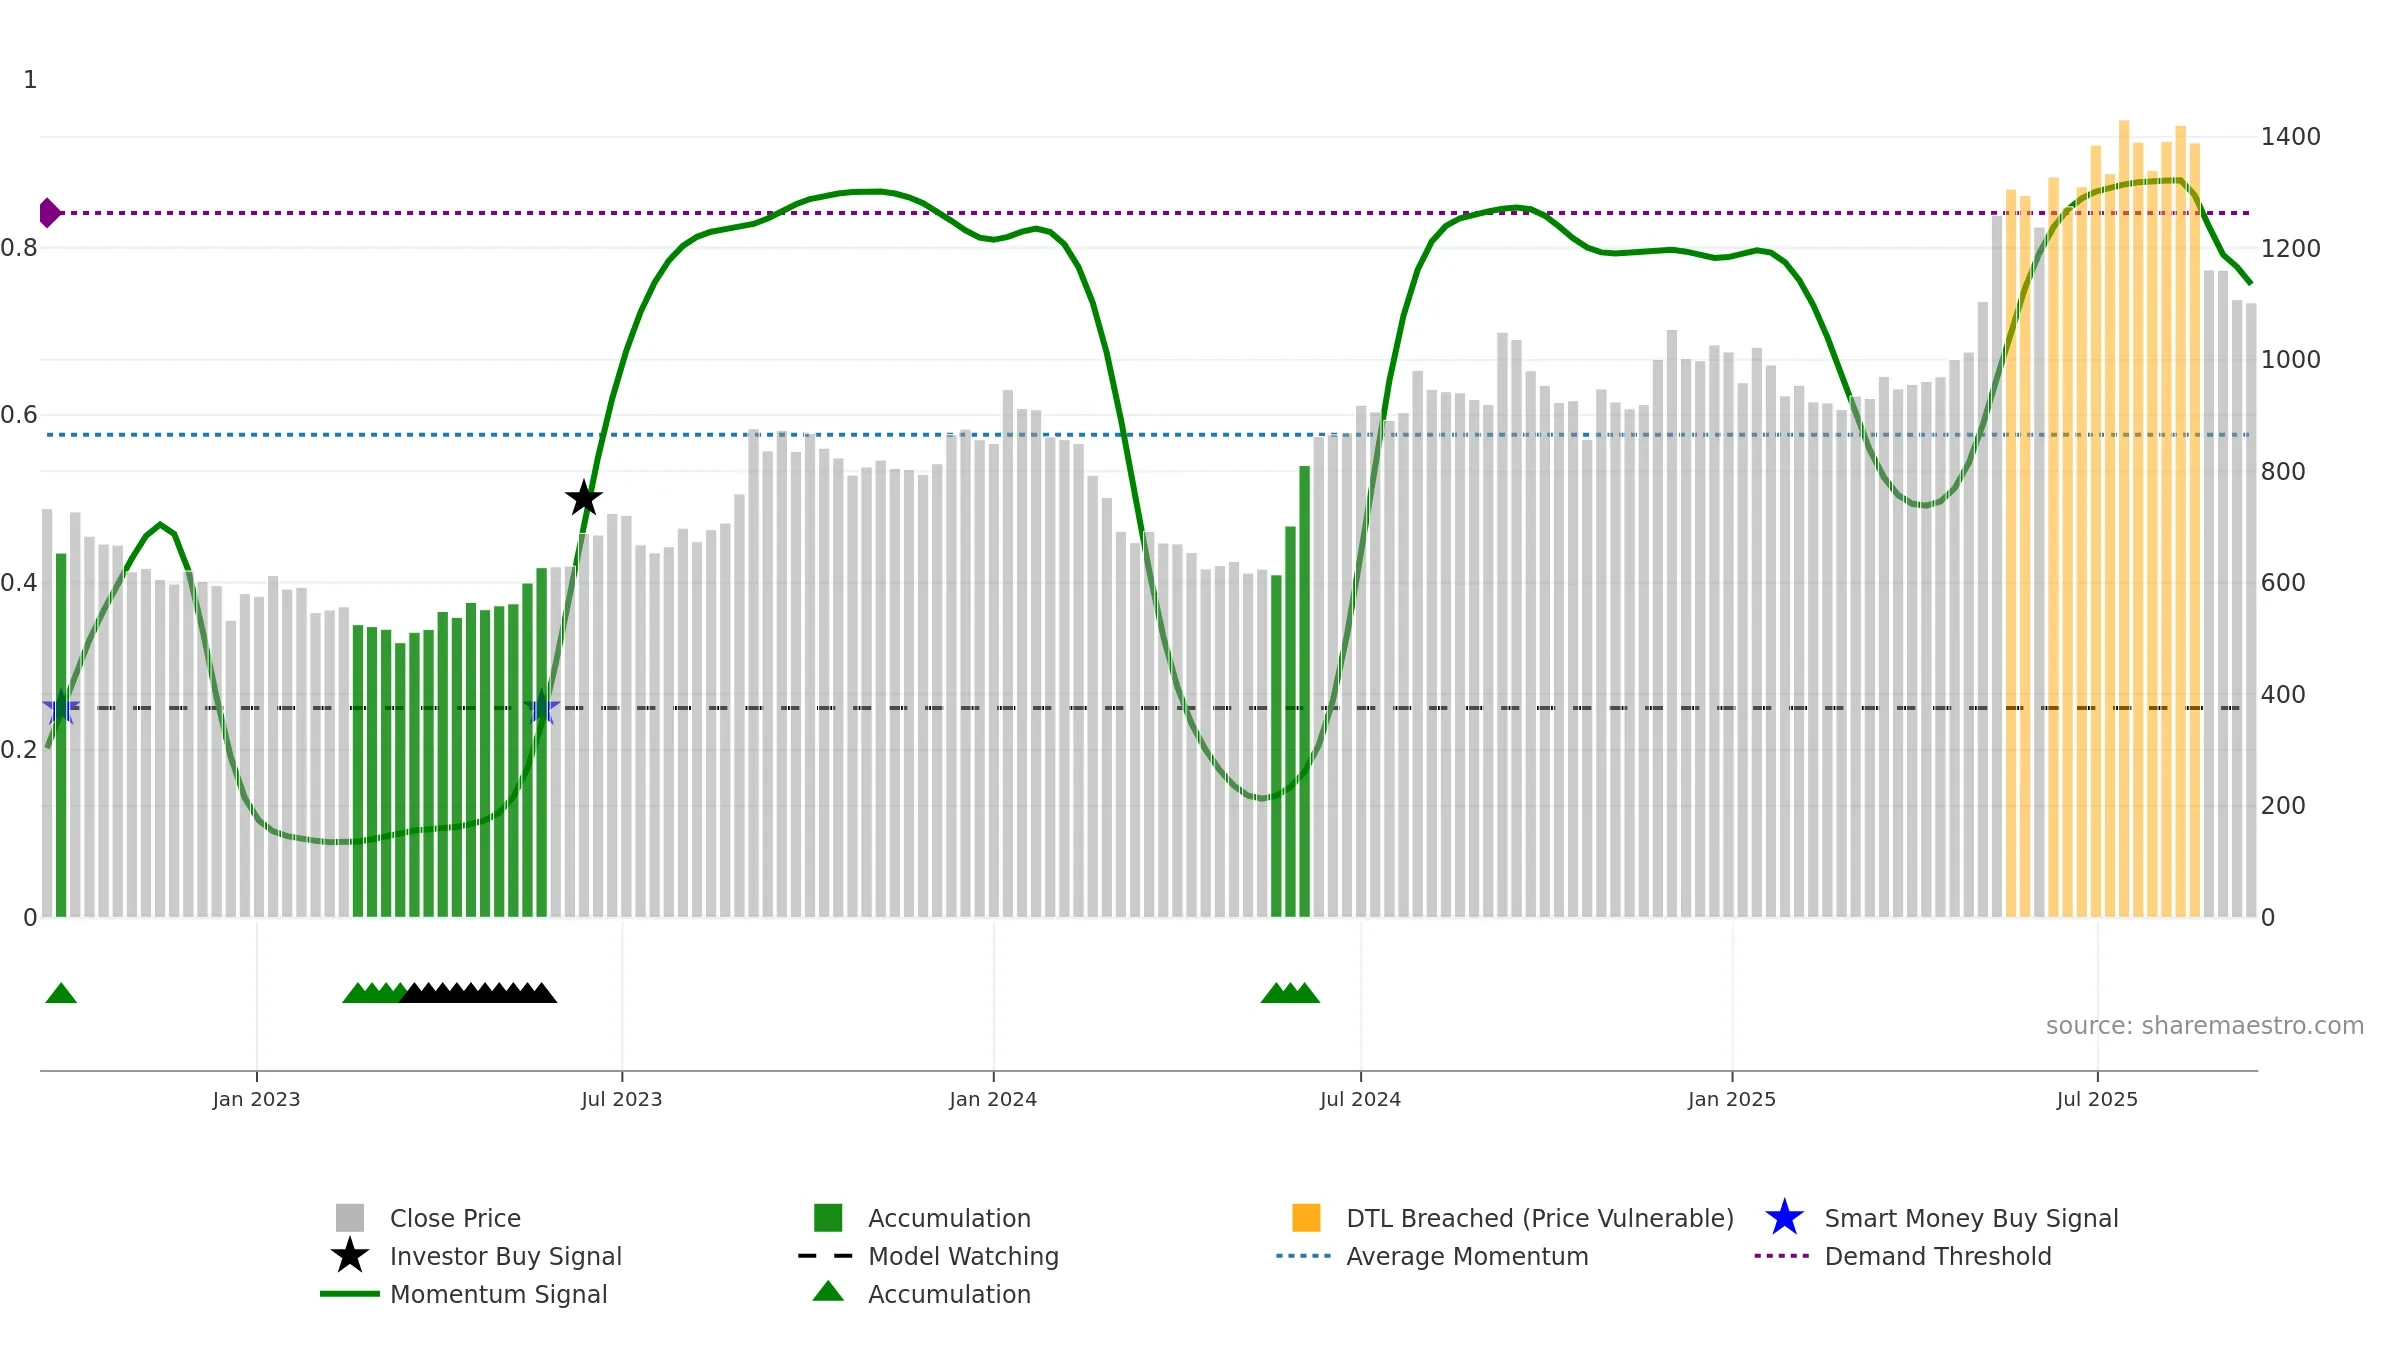Click the green triangles cluster near June 2024
This screenshot has height=1350, width=2400.
pyautogui.click(x=1290, y=993)
